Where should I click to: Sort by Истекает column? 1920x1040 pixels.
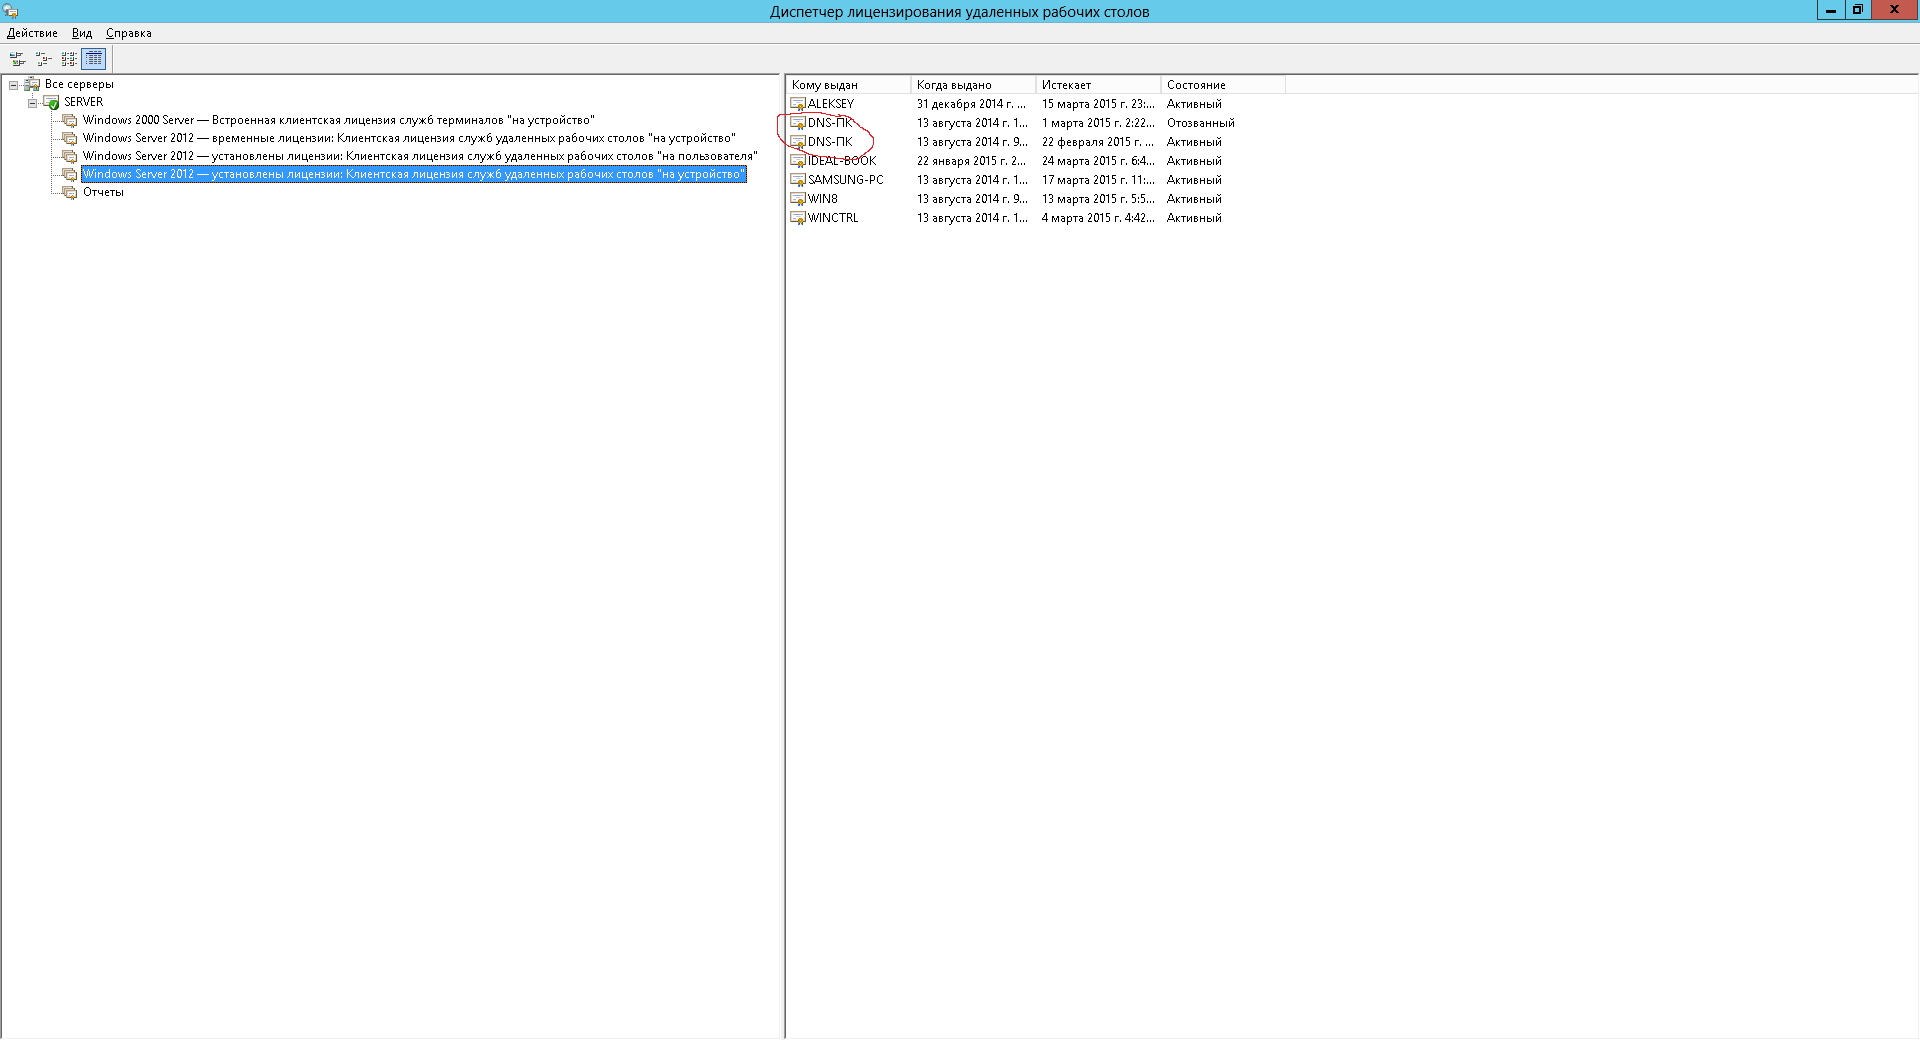tap(1098, 85)
